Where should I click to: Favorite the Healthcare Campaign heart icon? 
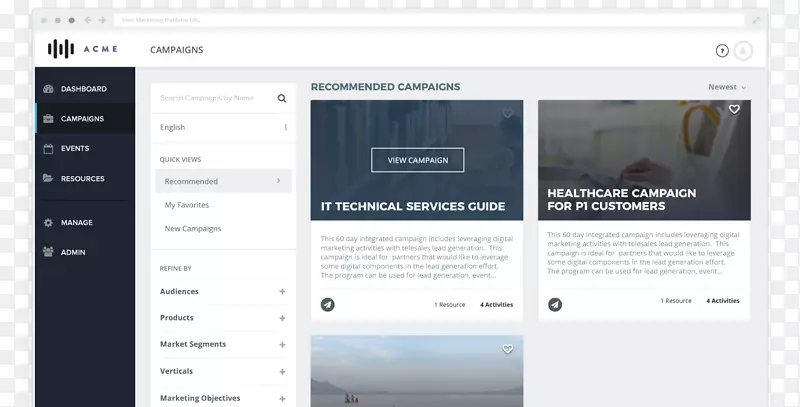pyautogui.click(x=734, y=110)
